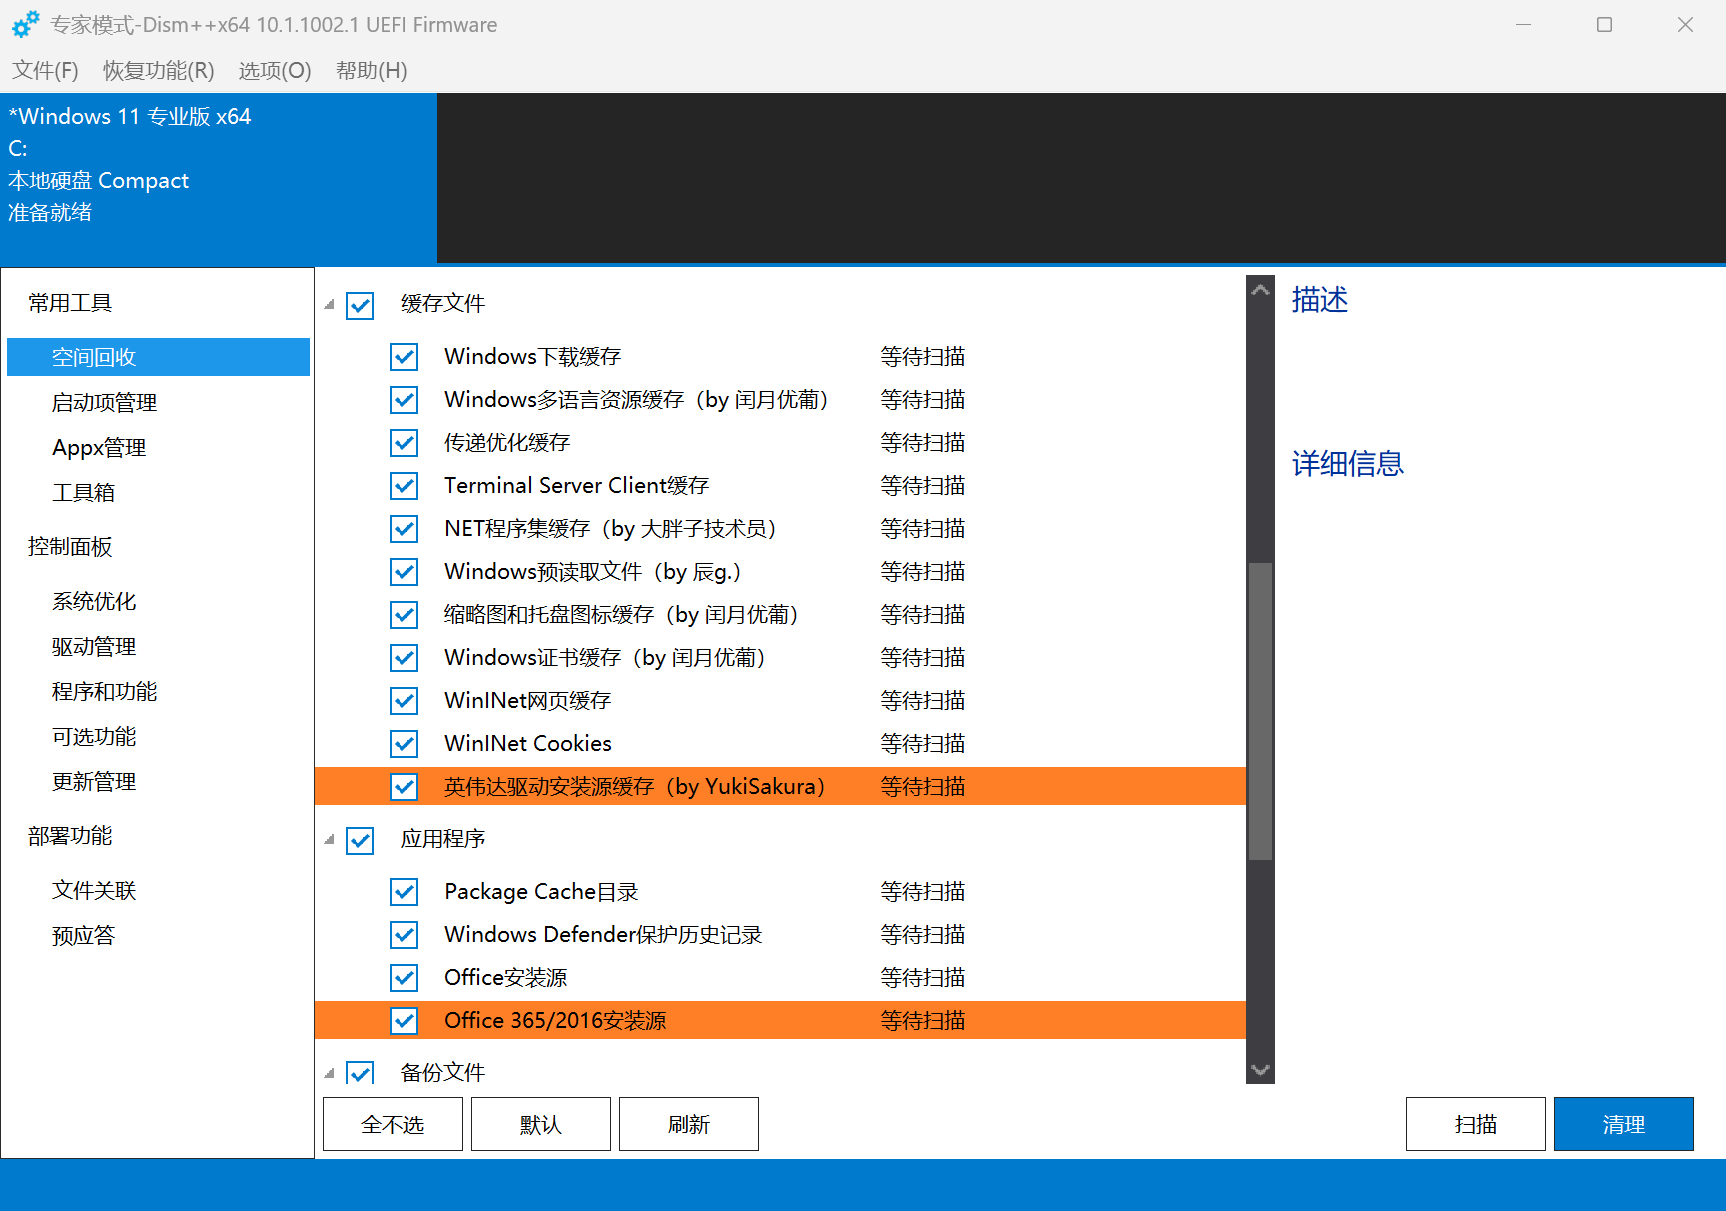
Task: Click the list scrollbar down arrow
Action: pos(1261,1069)
